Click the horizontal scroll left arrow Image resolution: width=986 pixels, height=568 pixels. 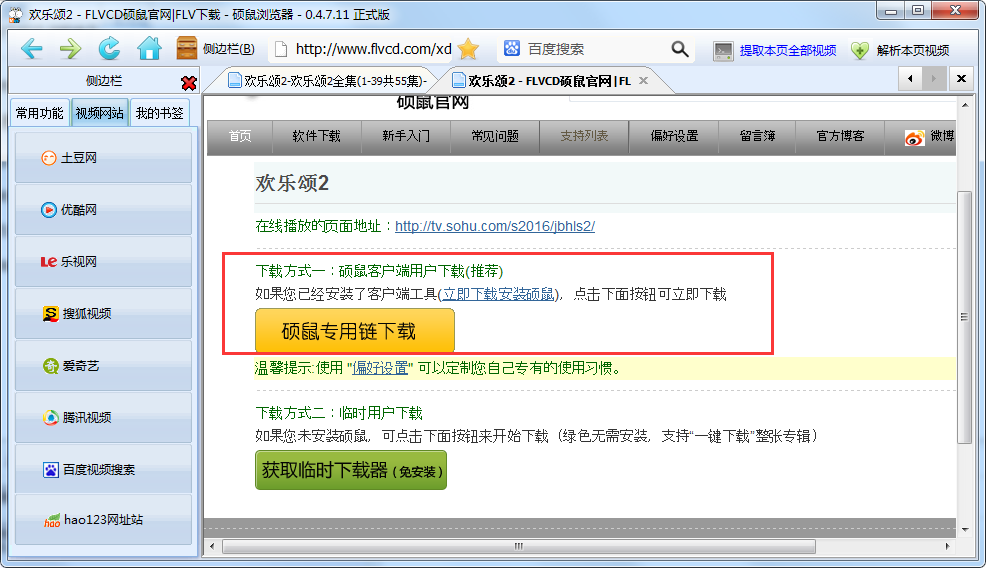coord(212,546)
